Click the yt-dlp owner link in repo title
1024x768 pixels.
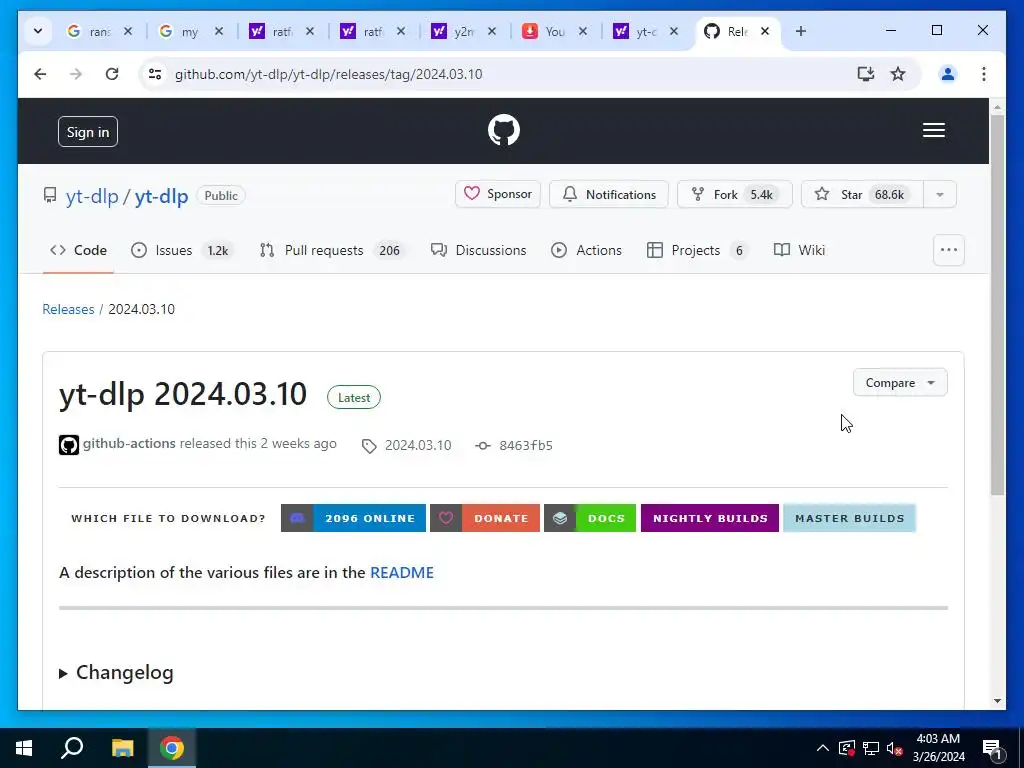[x=92, y=196]
